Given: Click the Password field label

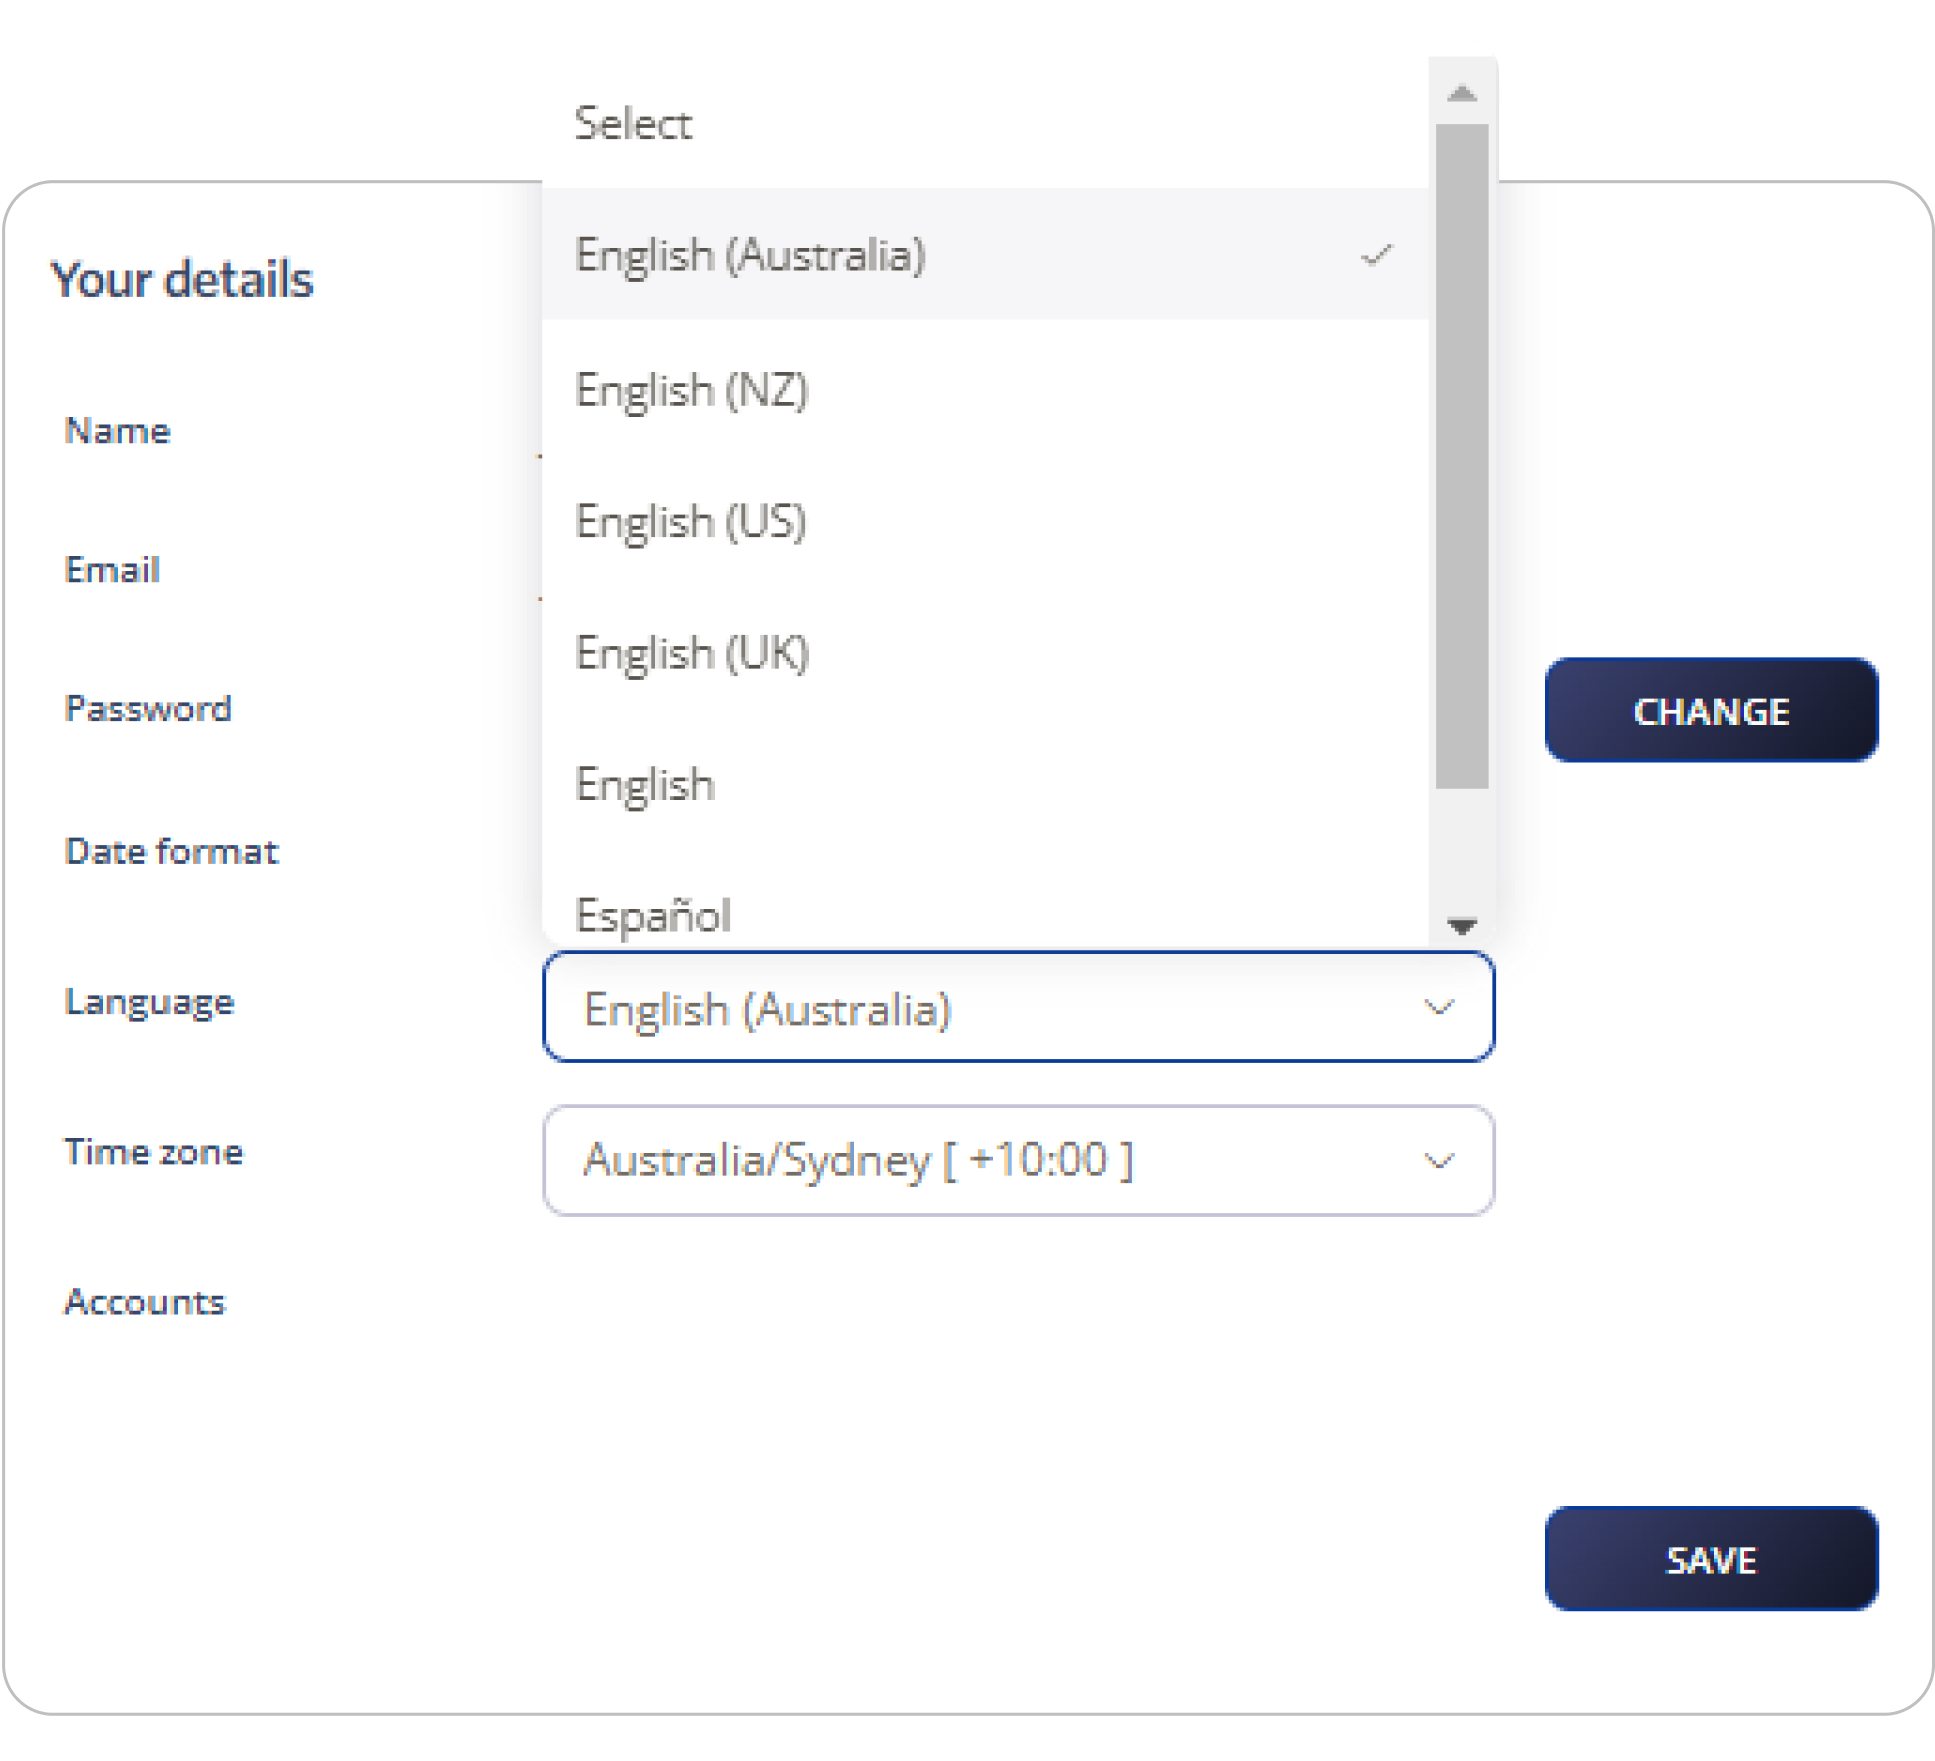Looking at the screenshot, I should click(148, 709).
